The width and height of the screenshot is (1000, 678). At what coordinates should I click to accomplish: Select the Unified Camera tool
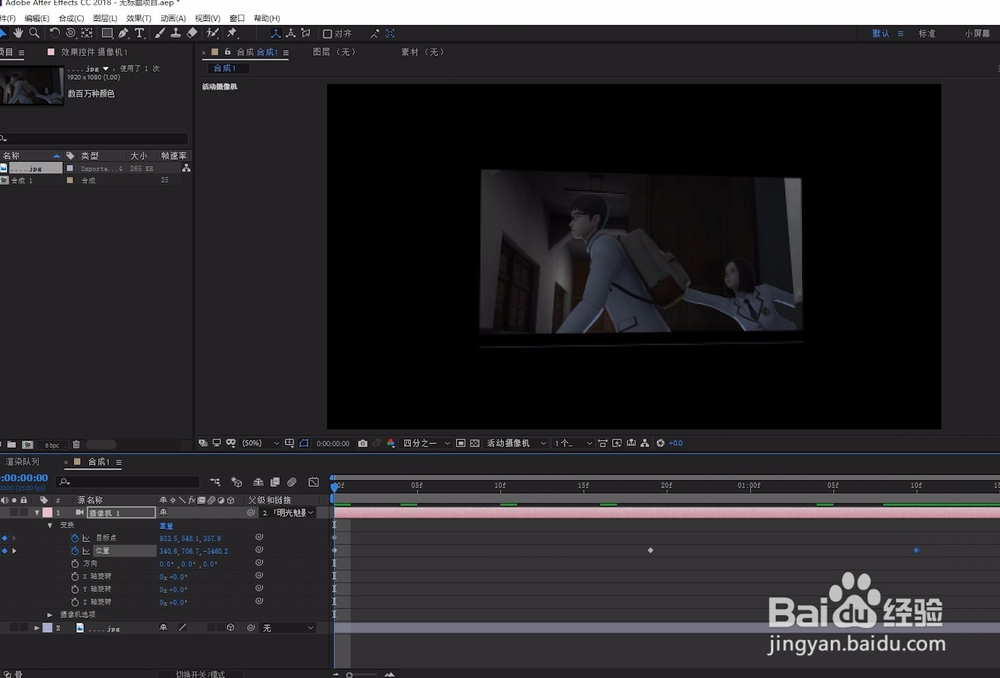(71, 33)
